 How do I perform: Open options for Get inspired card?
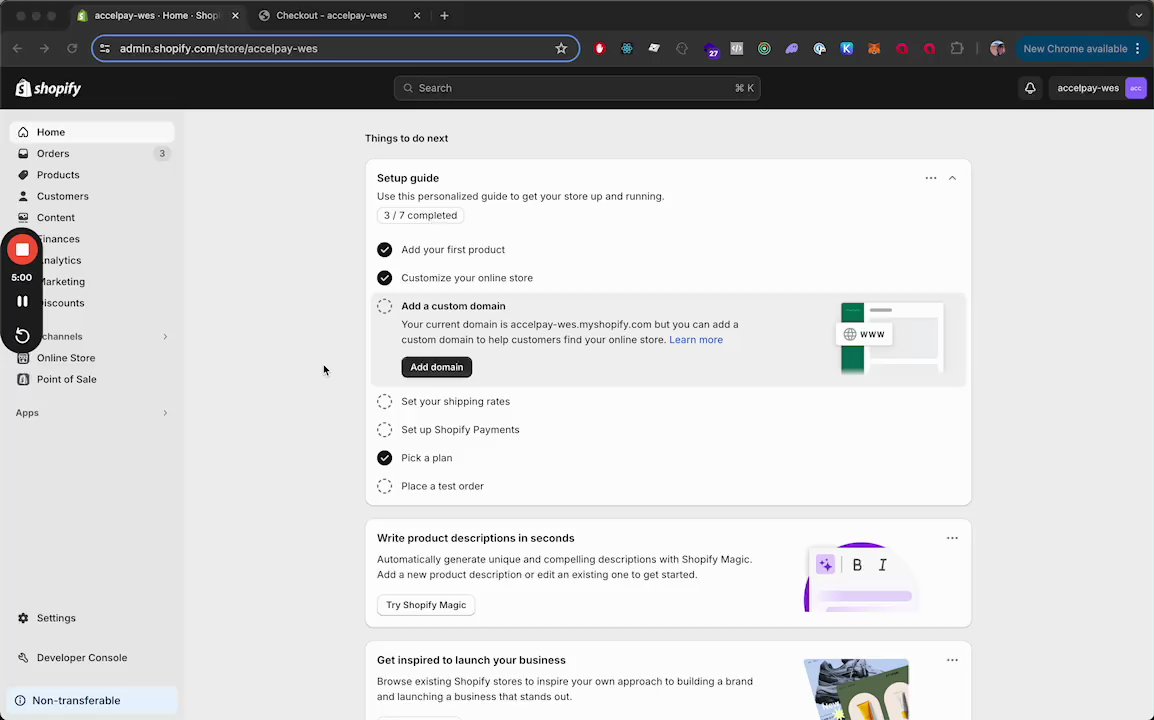(x=952, y=660)
